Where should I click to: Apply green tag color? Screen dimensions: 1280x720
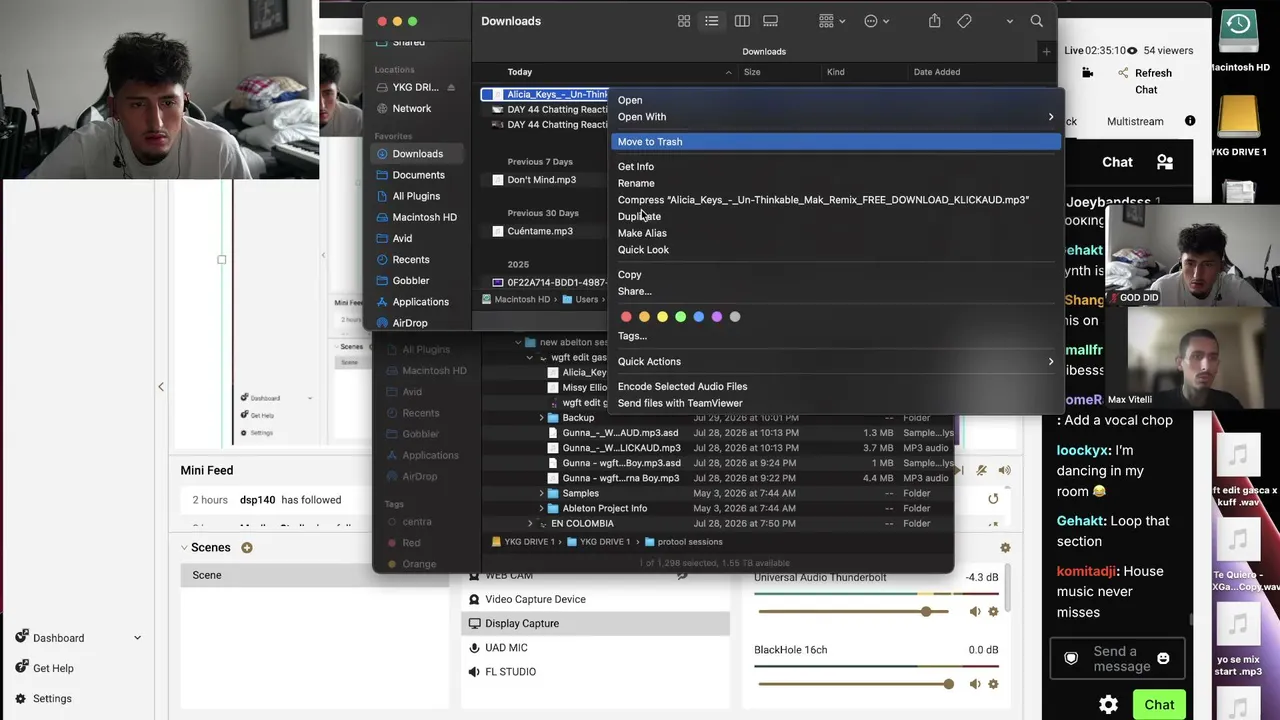click(680, 317)
